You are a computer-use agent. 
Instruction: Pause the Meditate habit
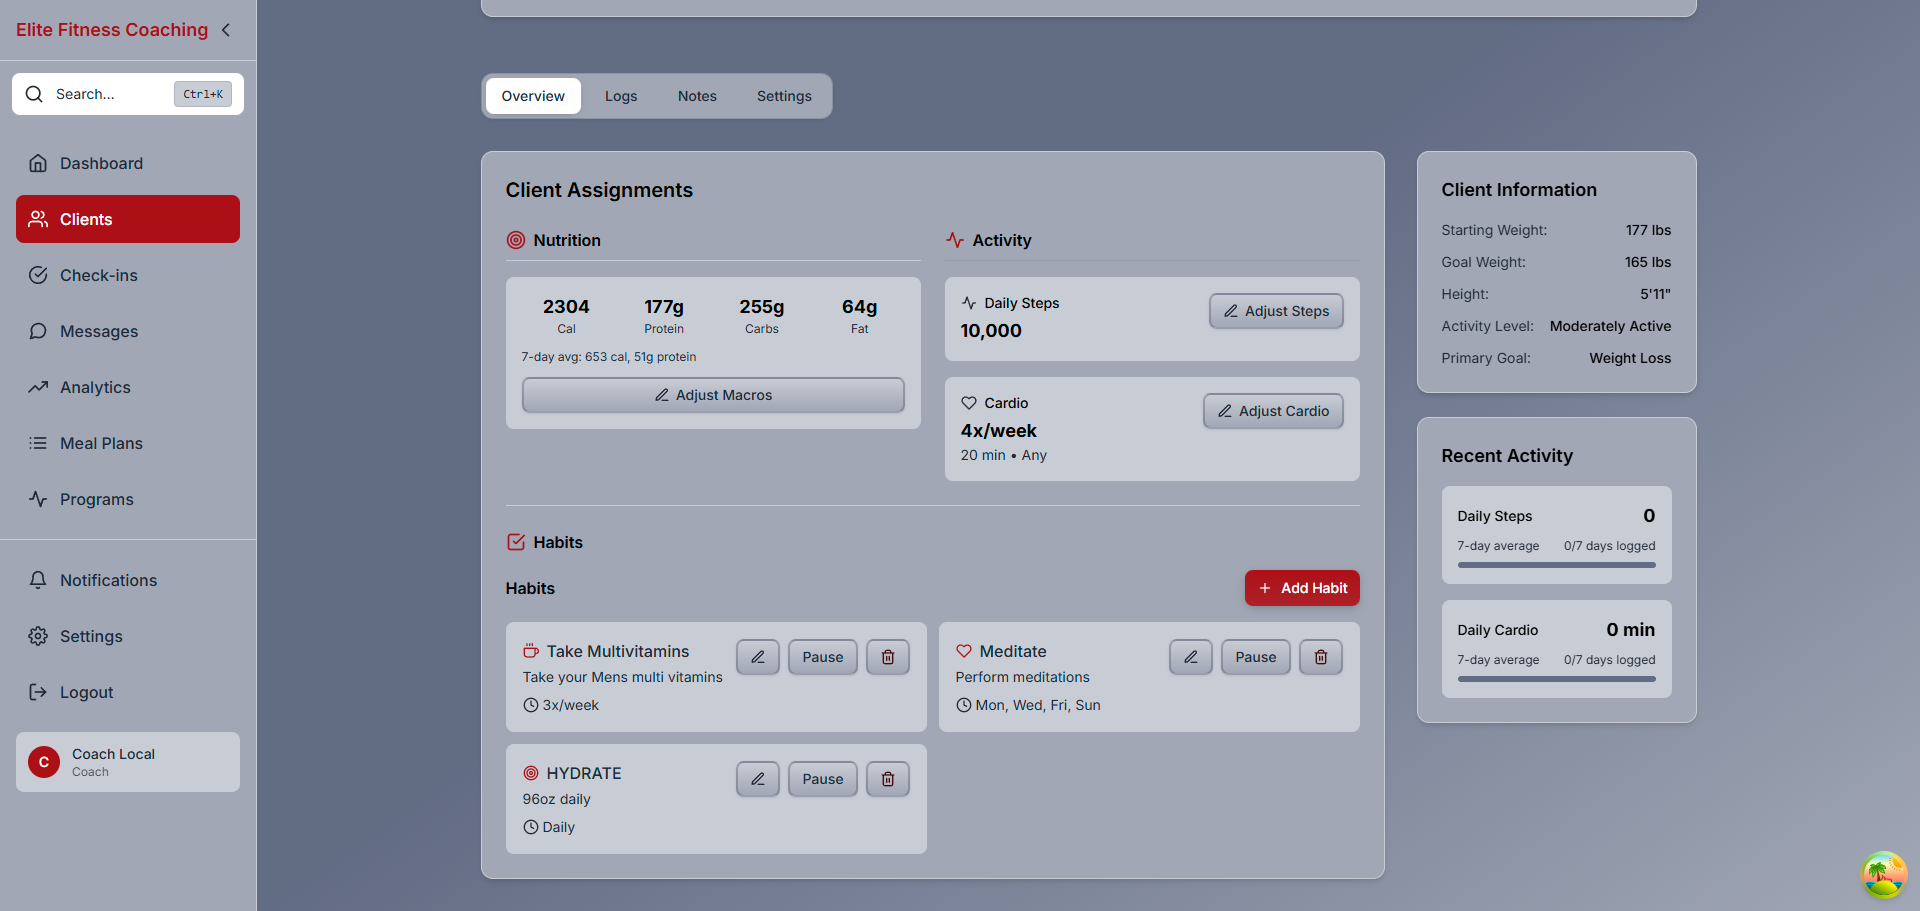[1255, 657]
